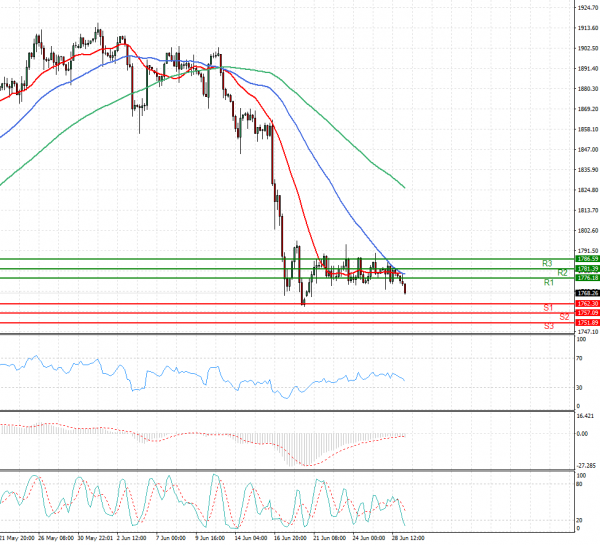Image resolution: width=600 pixels, height=545 pixels.
Task: Click the R1 resistance label
Action: pos(549,282)
